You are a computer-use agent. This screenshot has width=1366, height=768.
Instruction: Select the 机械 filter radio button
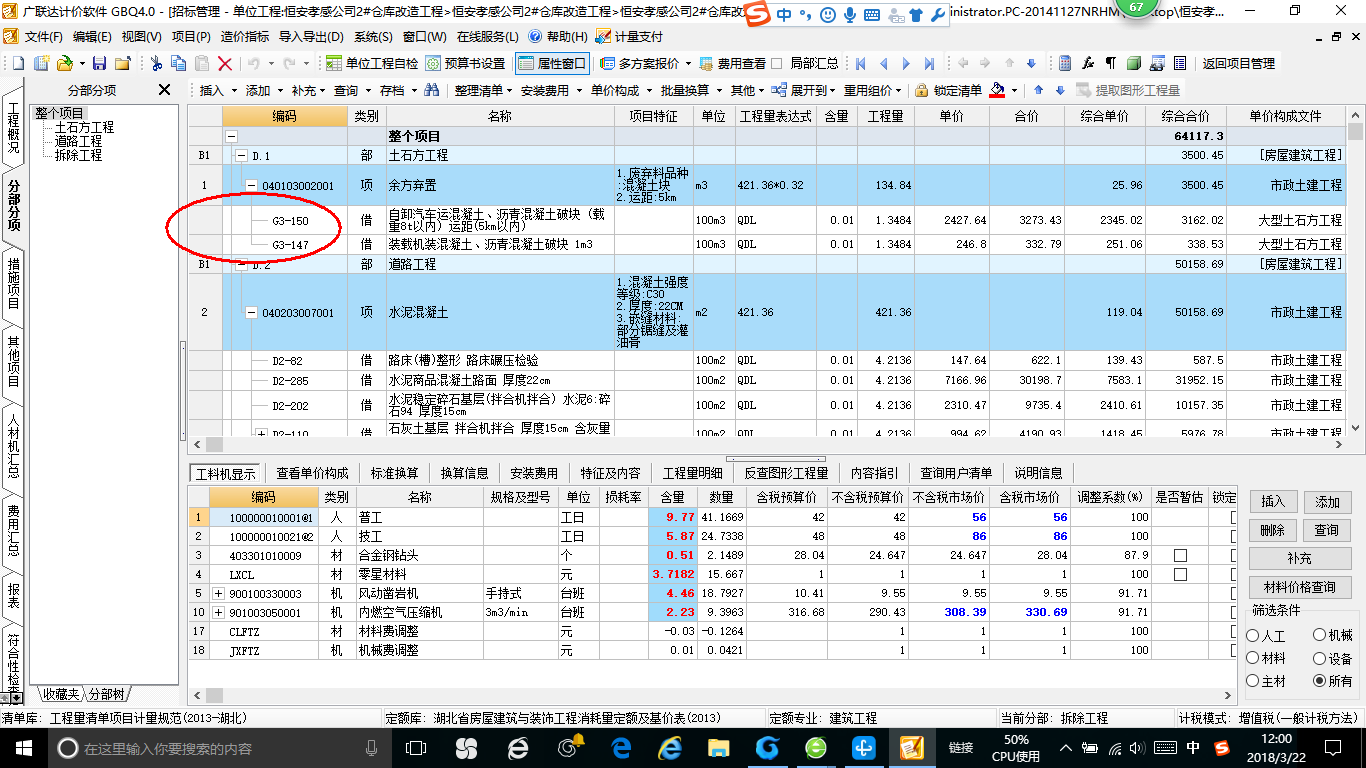click(1320, 635)
